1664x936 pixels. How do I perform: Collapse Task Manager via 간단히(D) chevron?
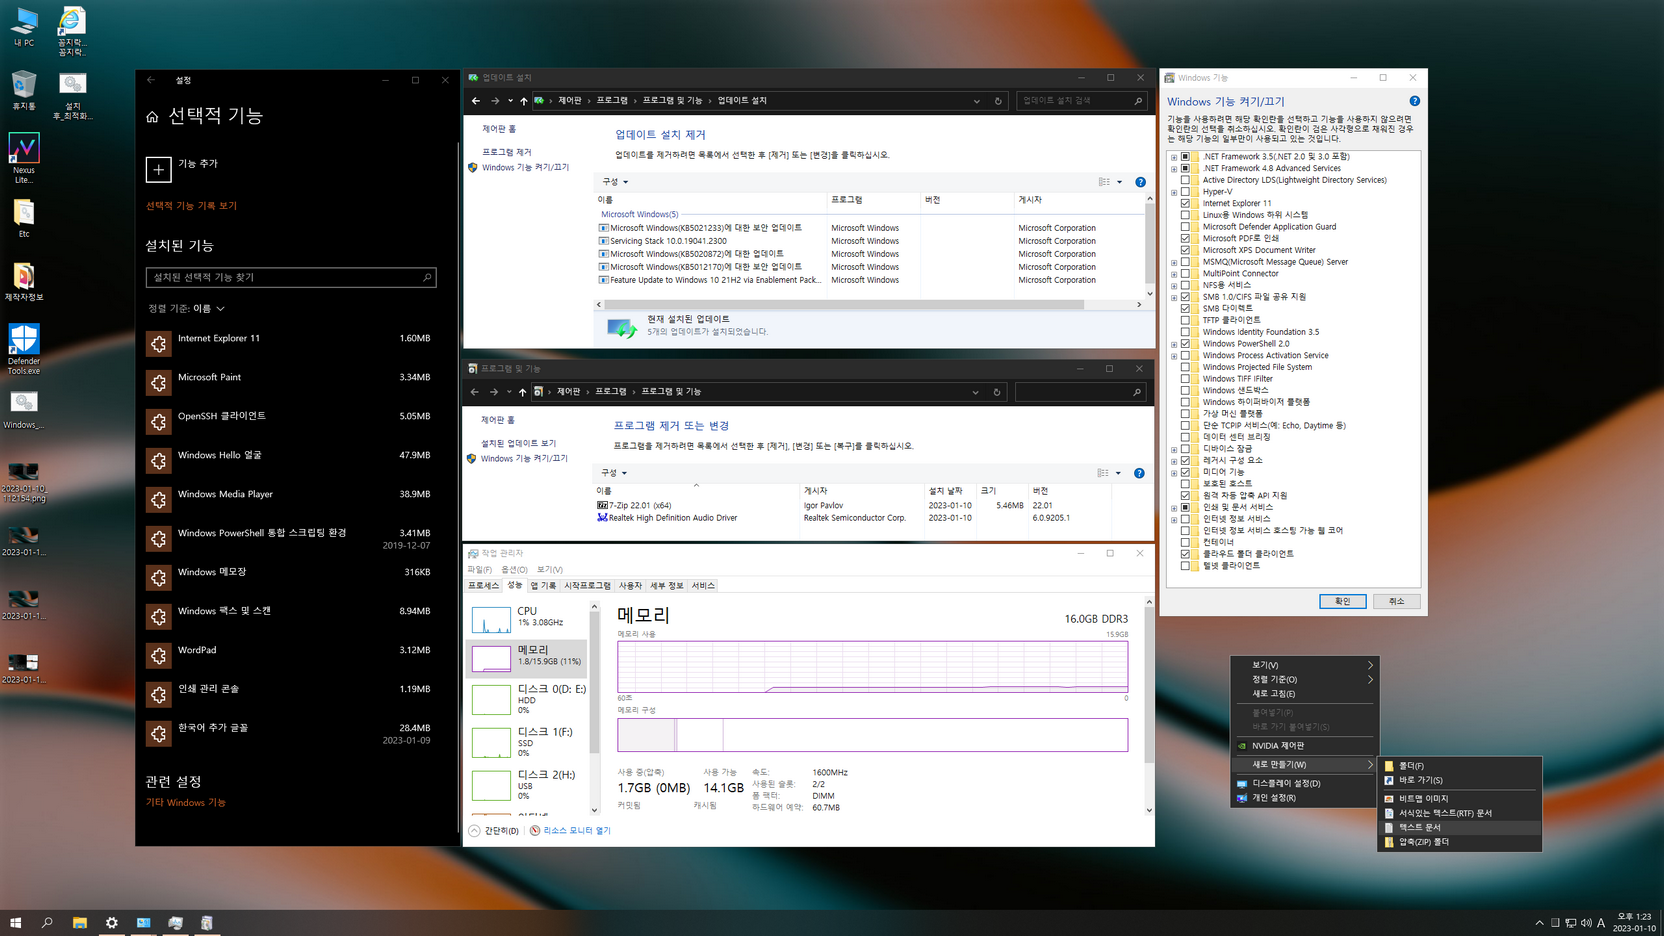tap(474, 831)
